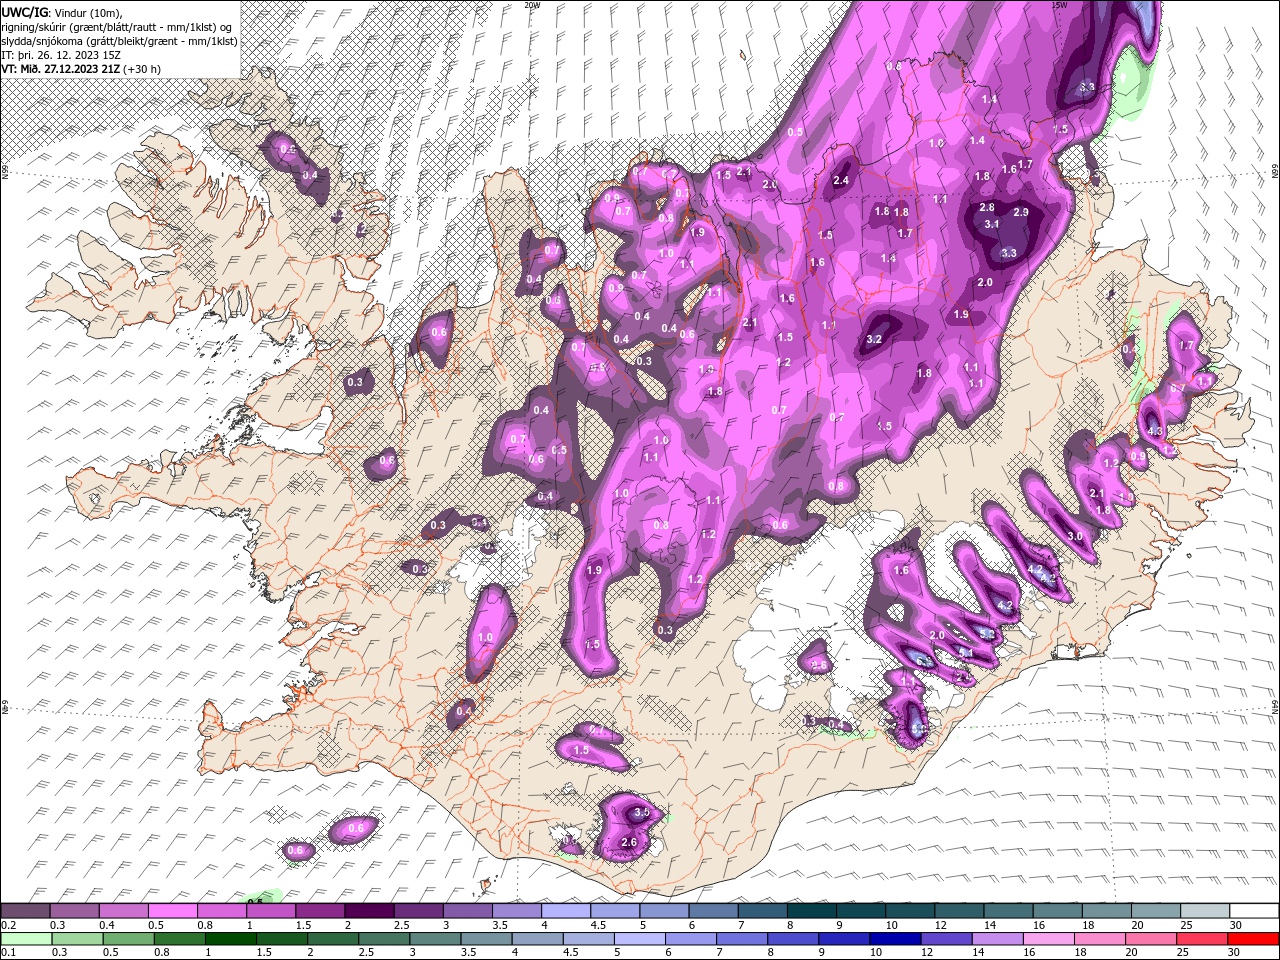Click the 'slydda/snjókoma' legend description line
The image size is (1280, 960).
pos(119,41)
